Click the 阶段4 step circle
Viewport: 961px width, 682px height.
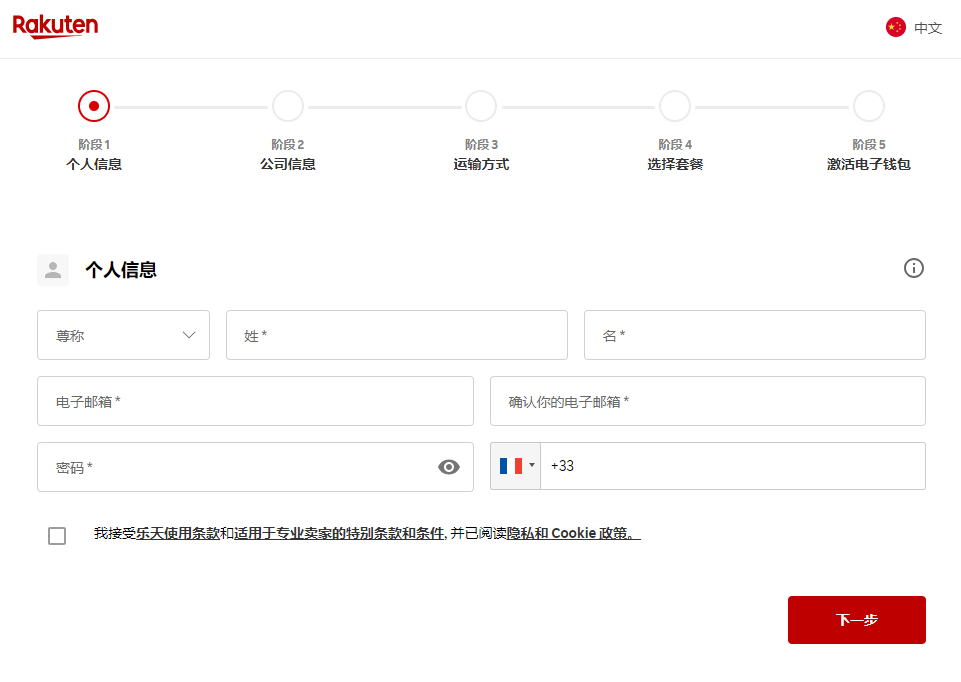click(x=674, y=105)
